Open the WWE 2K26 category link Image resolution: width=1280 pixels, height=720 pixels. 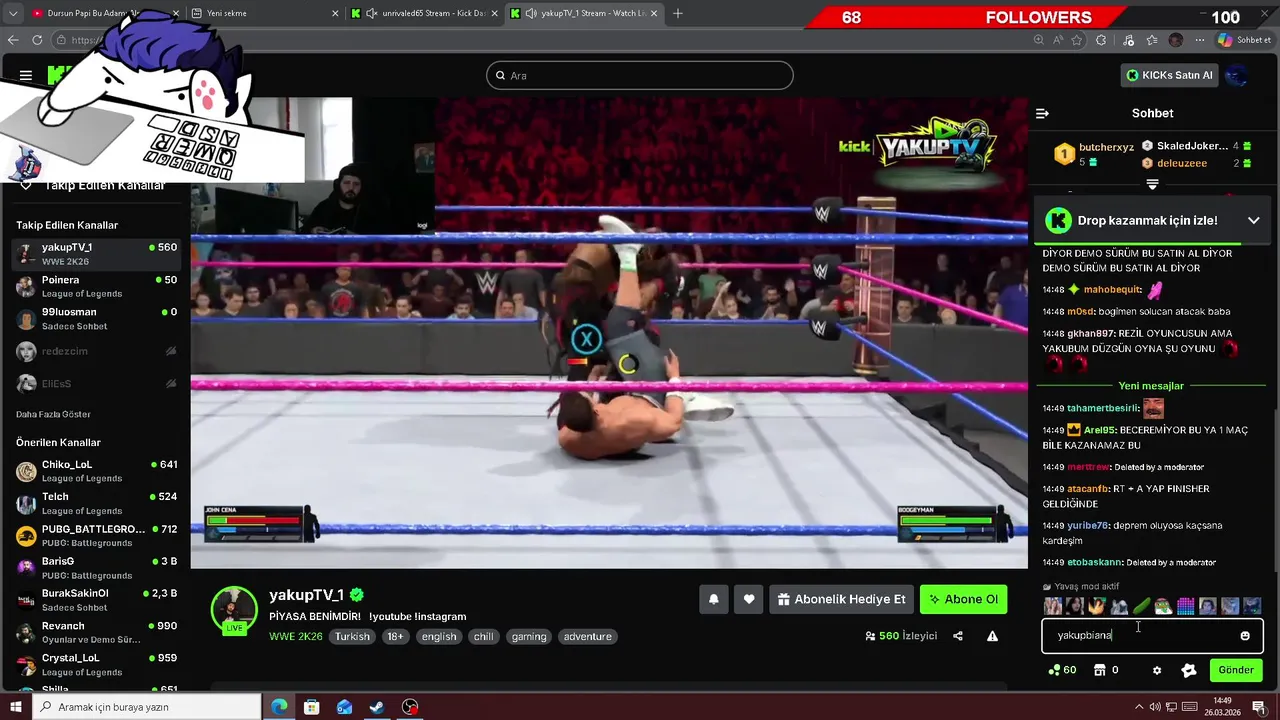point(296,636)
